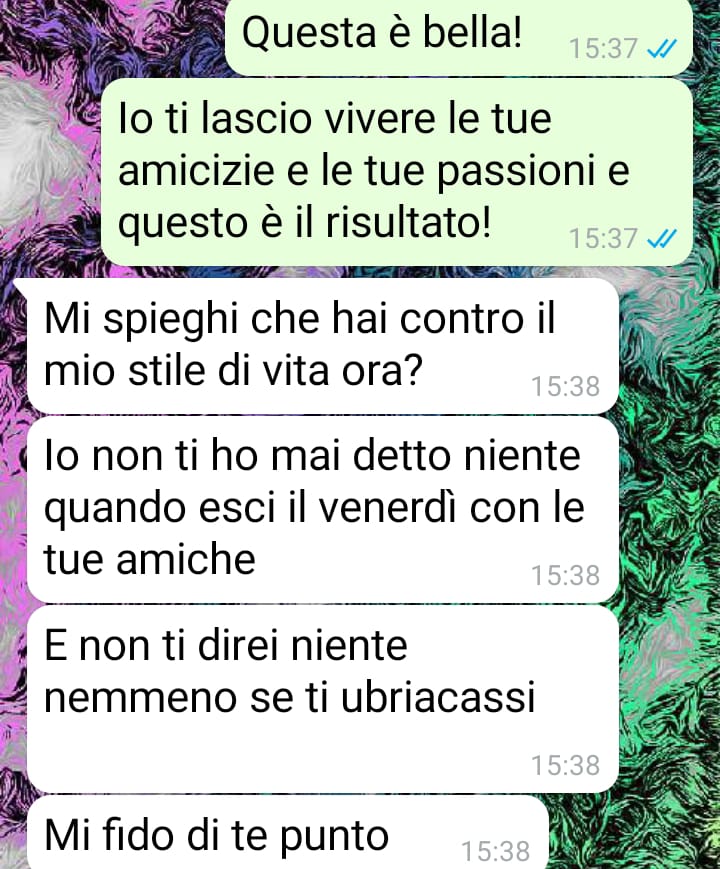Select the 'E non ti direi niente' message
This screenshot has height=869, width=720.
(323, 699)
